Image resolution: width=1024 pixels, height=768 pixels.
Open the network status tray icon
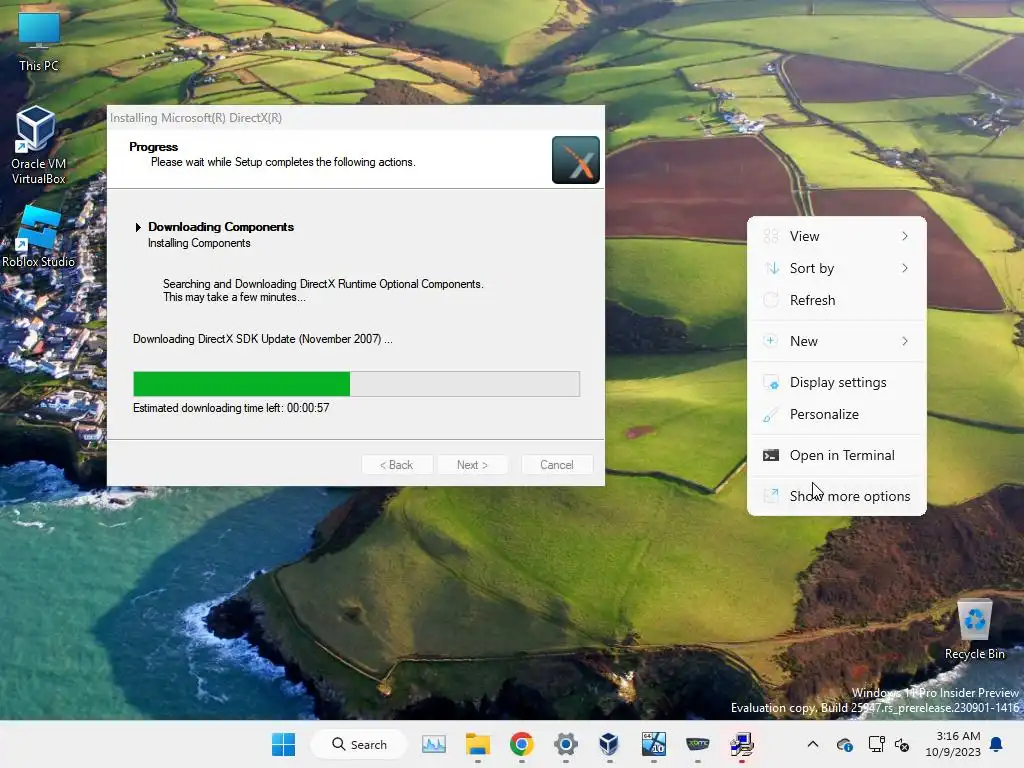[876, 744]
